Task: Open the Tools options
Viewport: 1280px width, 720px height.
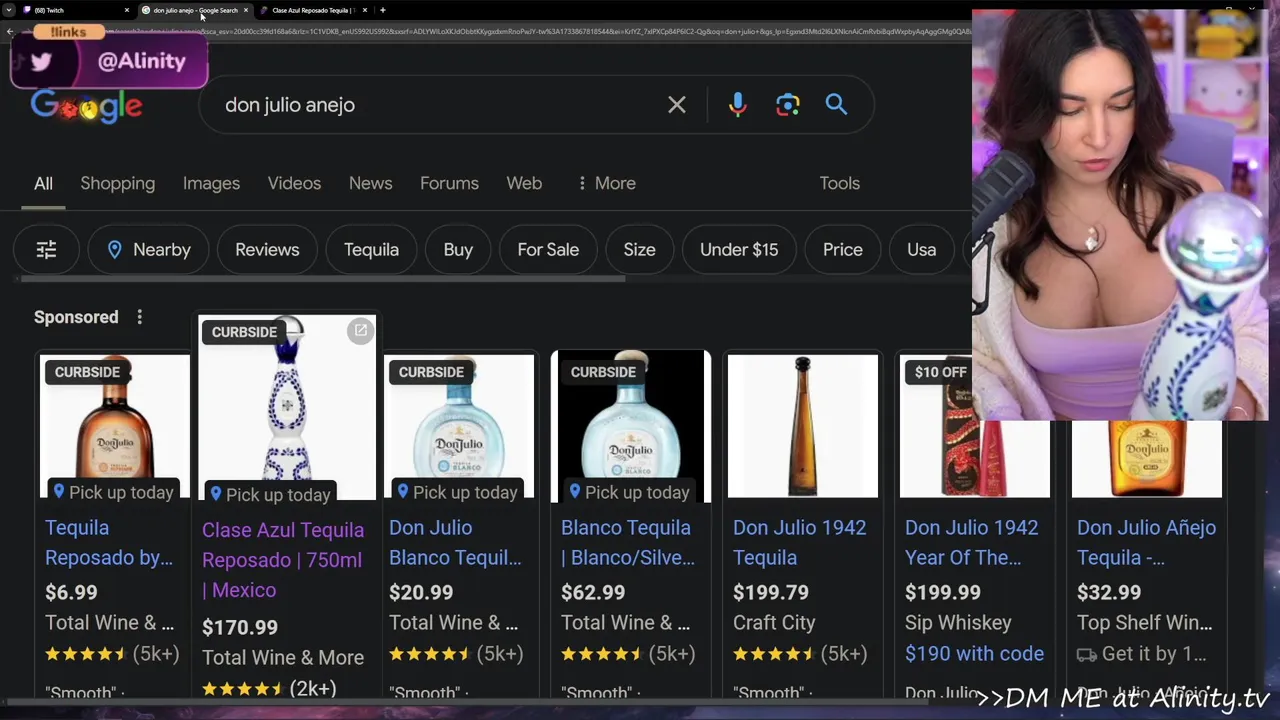Action: coord(840,183)
